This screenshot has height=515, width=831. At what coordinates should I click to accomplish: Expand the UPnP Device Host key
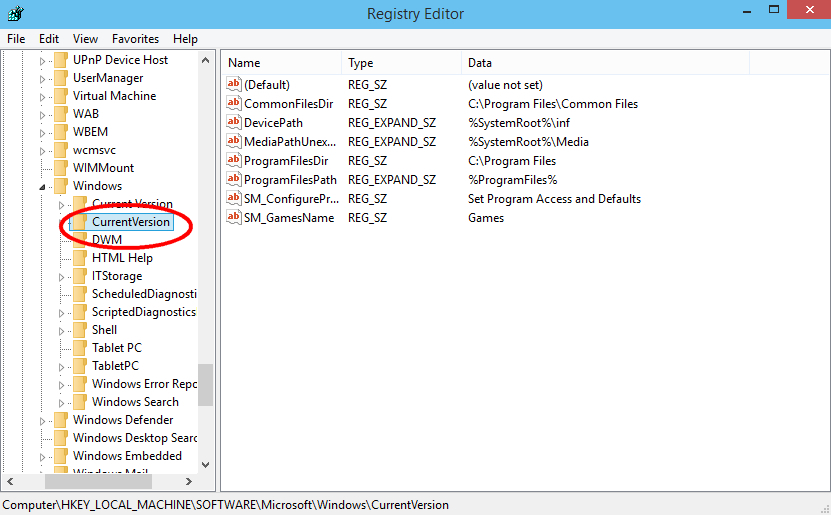click(x=42, y=61)
